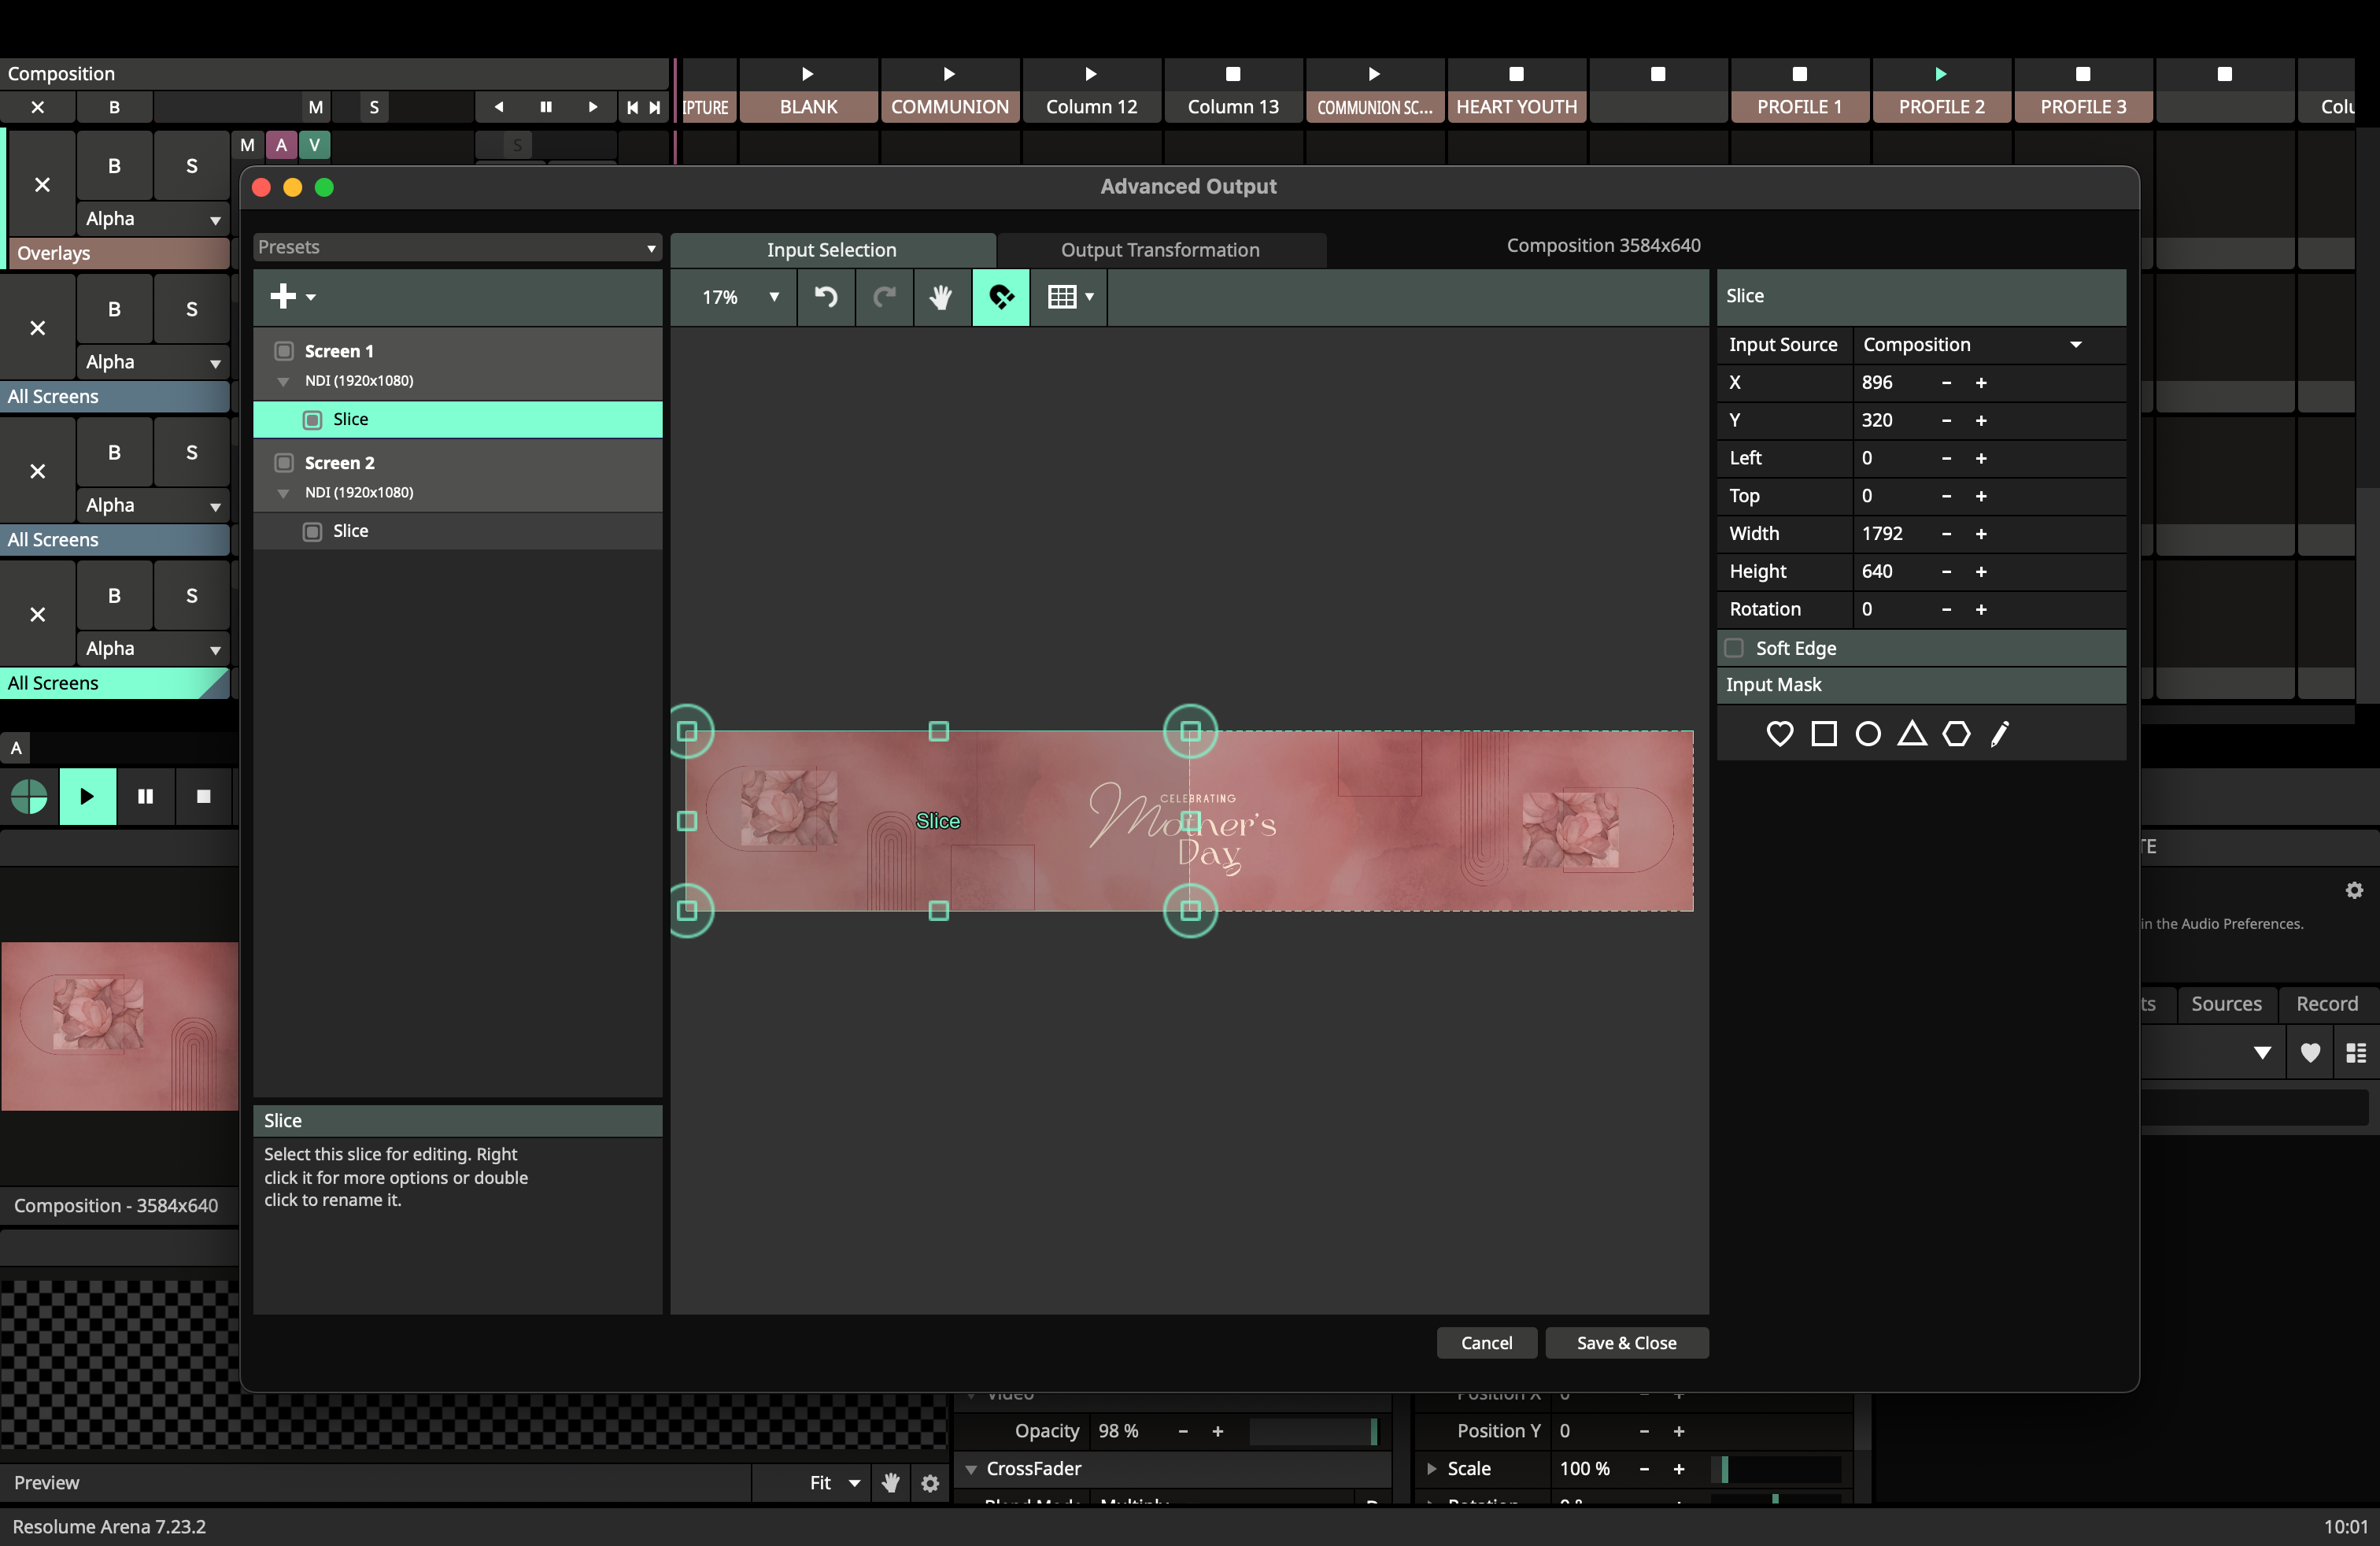
Task: Switch to the Output Transformation tab
Action: click(x=1159, y=250)
